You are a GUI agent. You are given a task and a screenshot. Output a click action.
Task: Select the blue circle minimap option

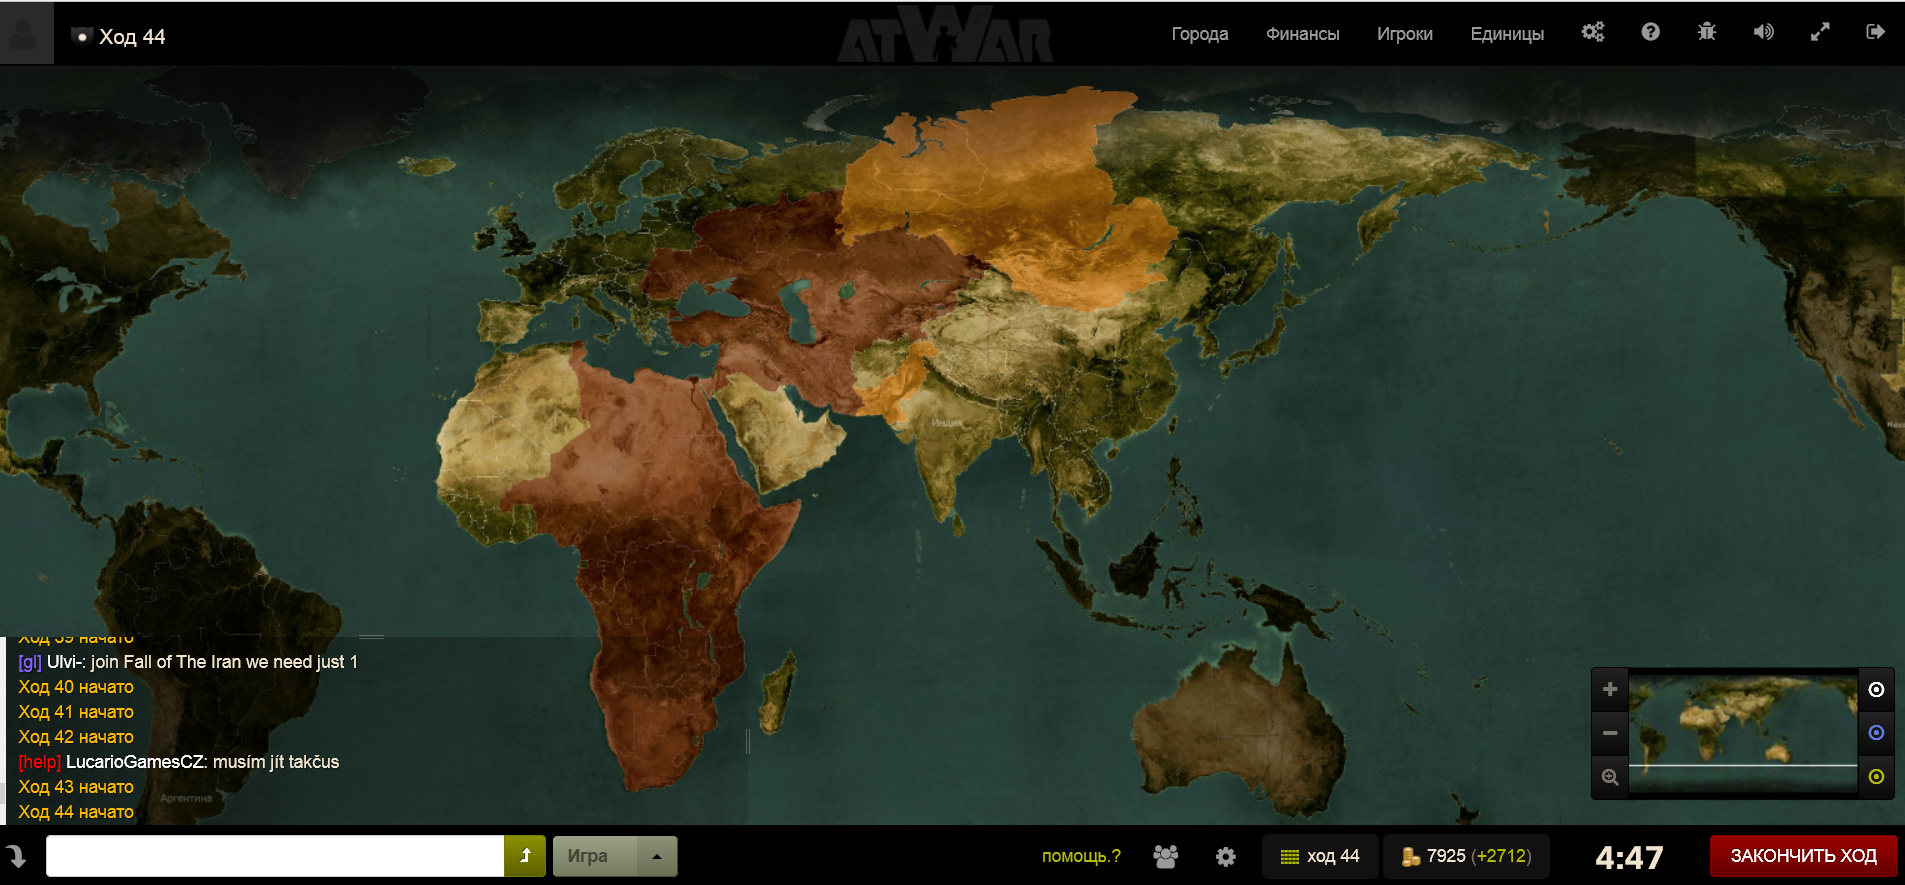[x=1876, y=733]
